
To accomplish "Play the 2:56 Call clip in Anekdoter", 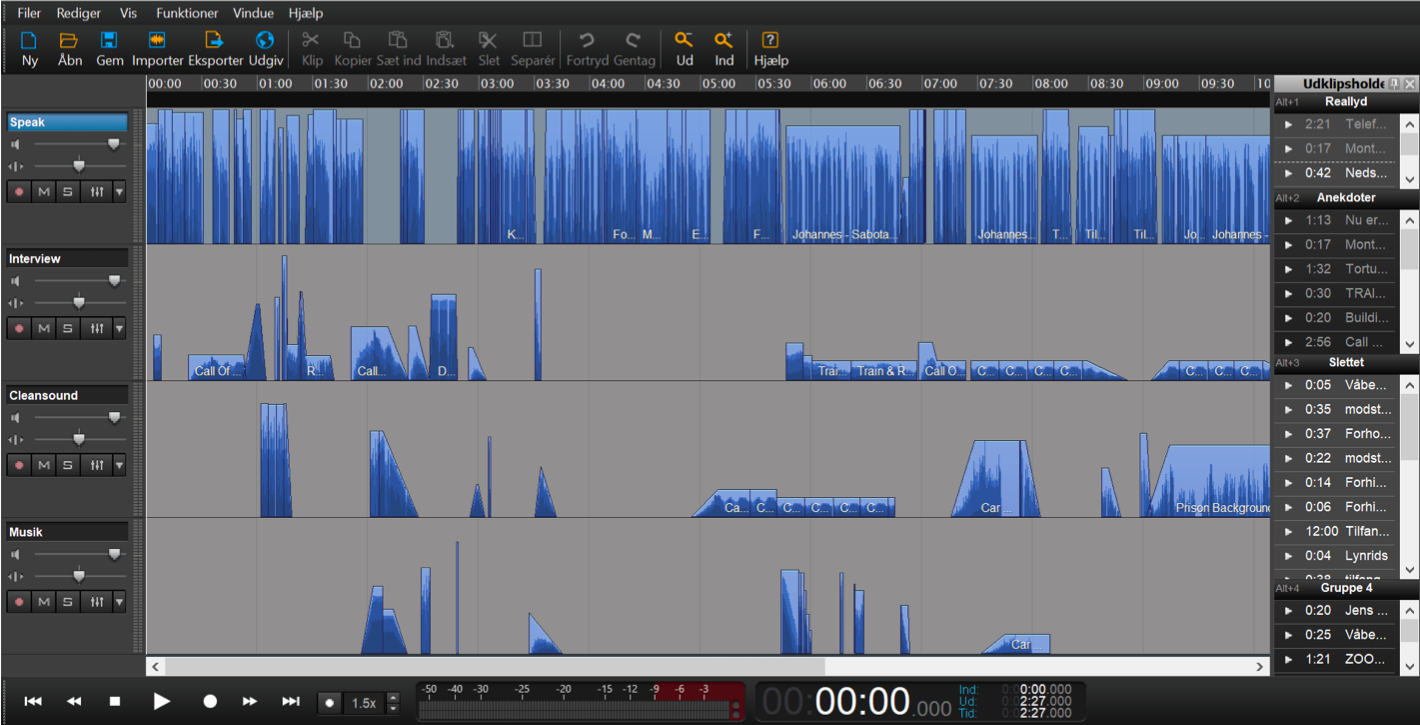I will coord(1289,342).
